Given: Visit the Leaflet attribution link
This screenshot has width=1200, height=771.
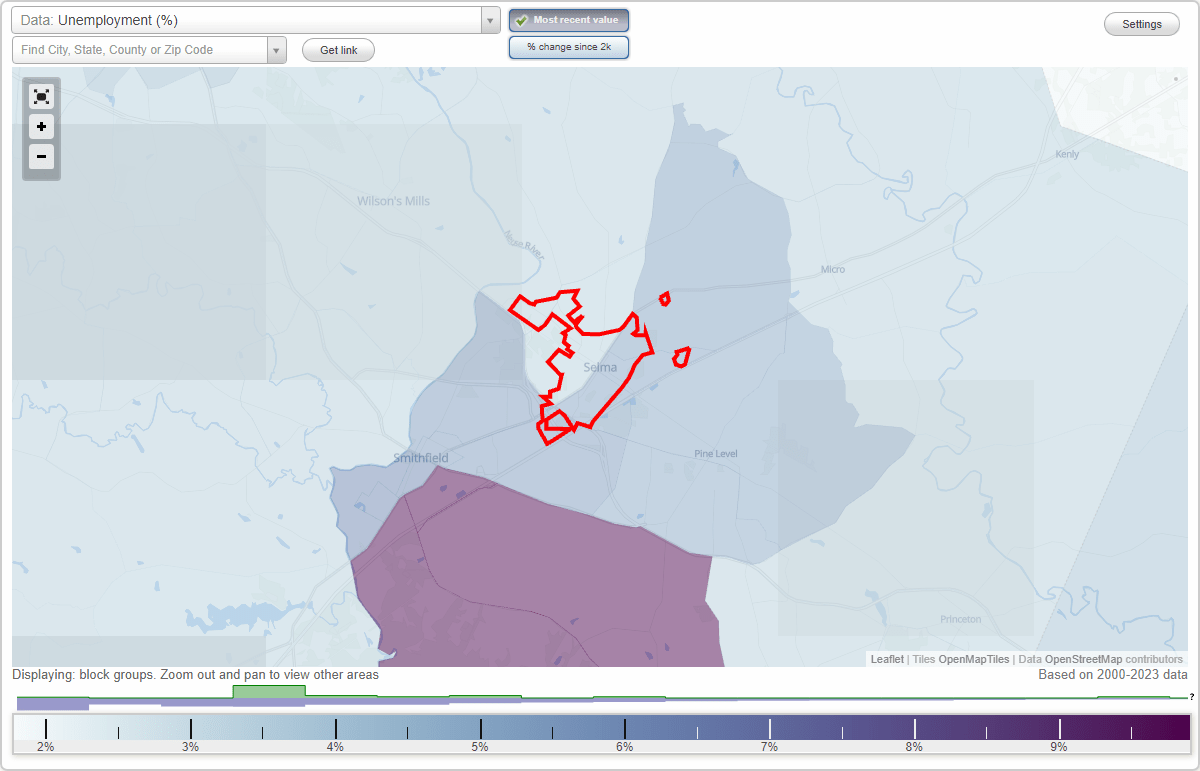Looking at the screenshot, I should tap(886, 659).
